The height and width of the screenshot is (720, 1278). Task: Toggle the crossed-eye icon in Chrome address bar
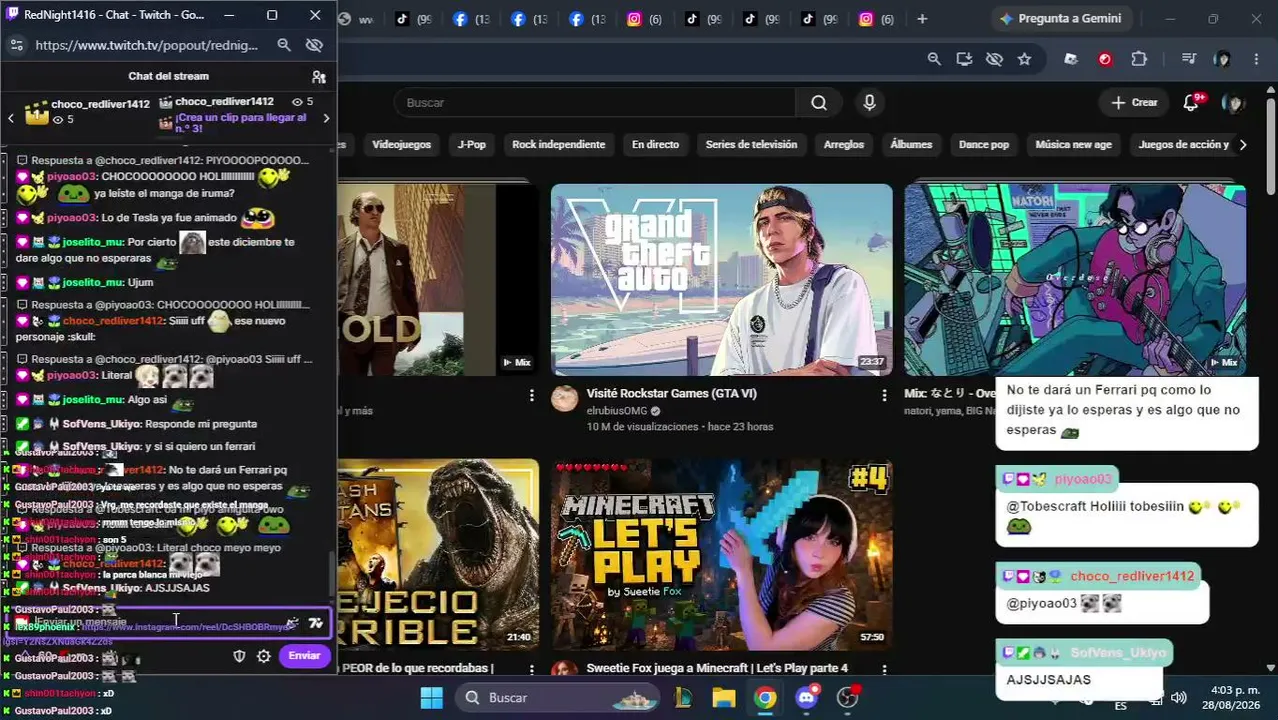pos(994,59)
